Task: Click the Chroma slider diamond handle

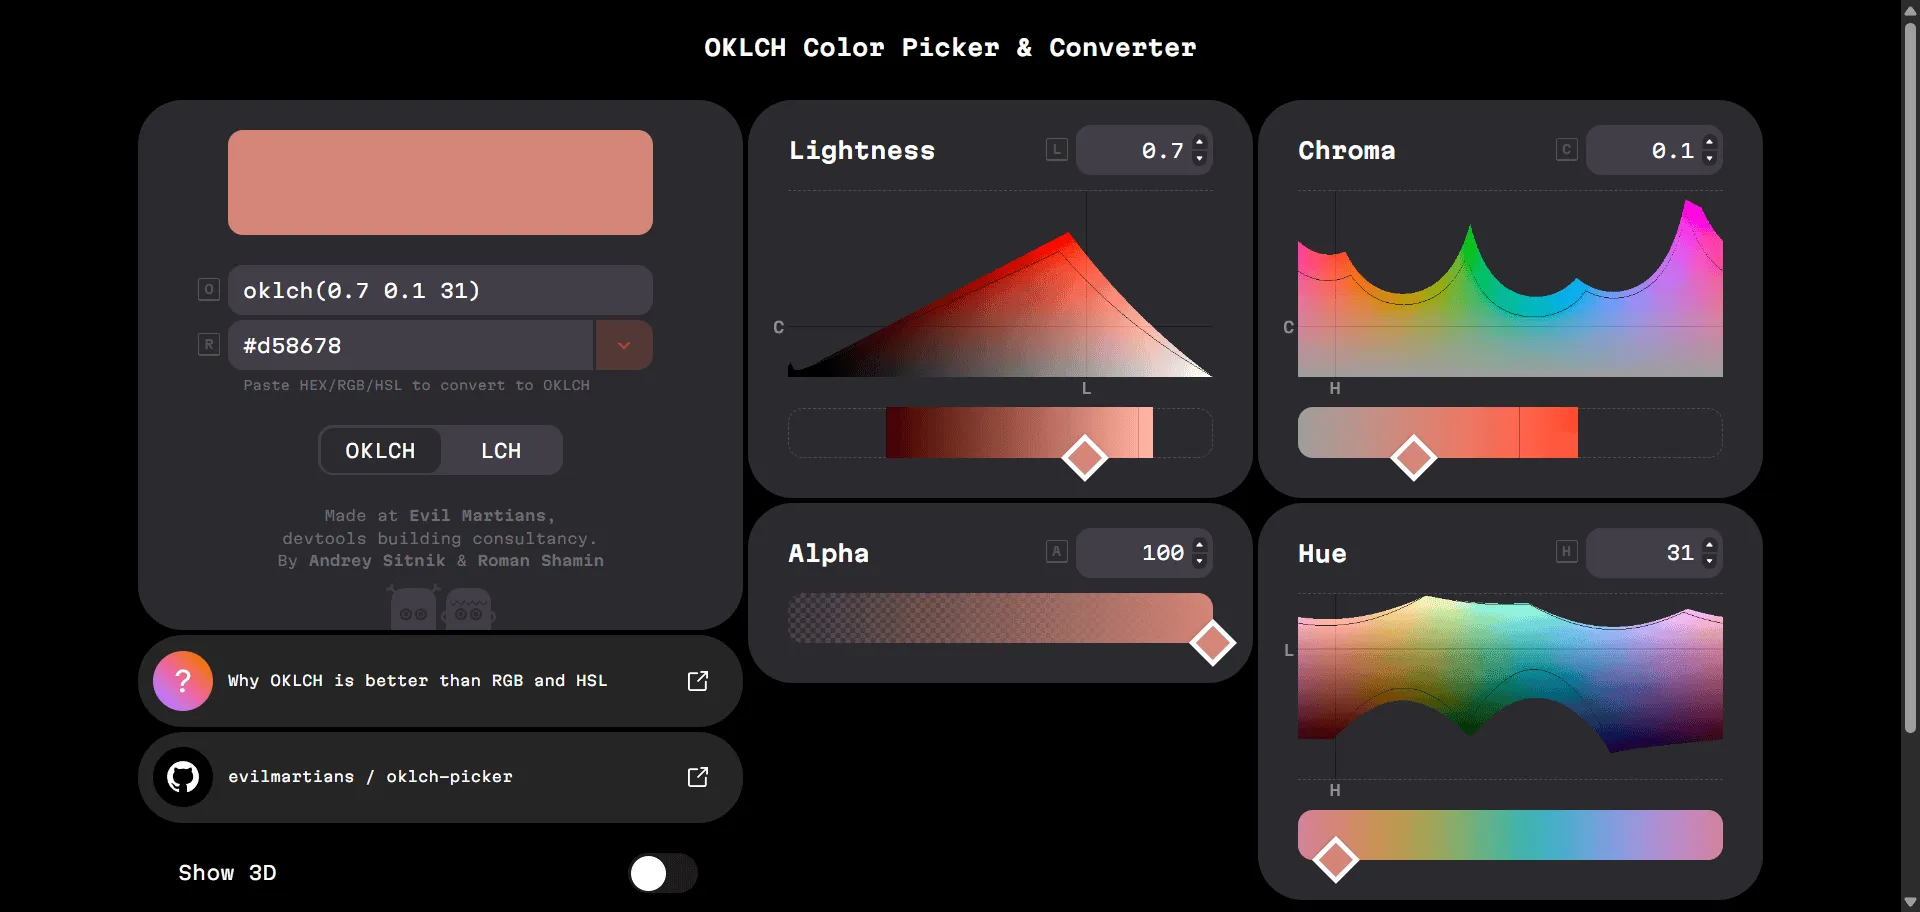Action: pyautogui.click(x=1414, y=457)
